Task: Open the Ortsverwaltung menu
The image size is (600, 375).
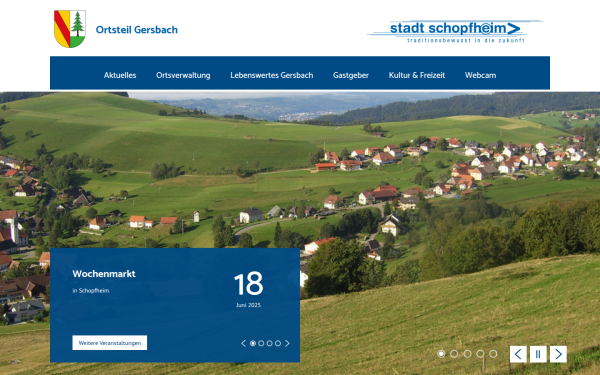Action: [183, 75]
